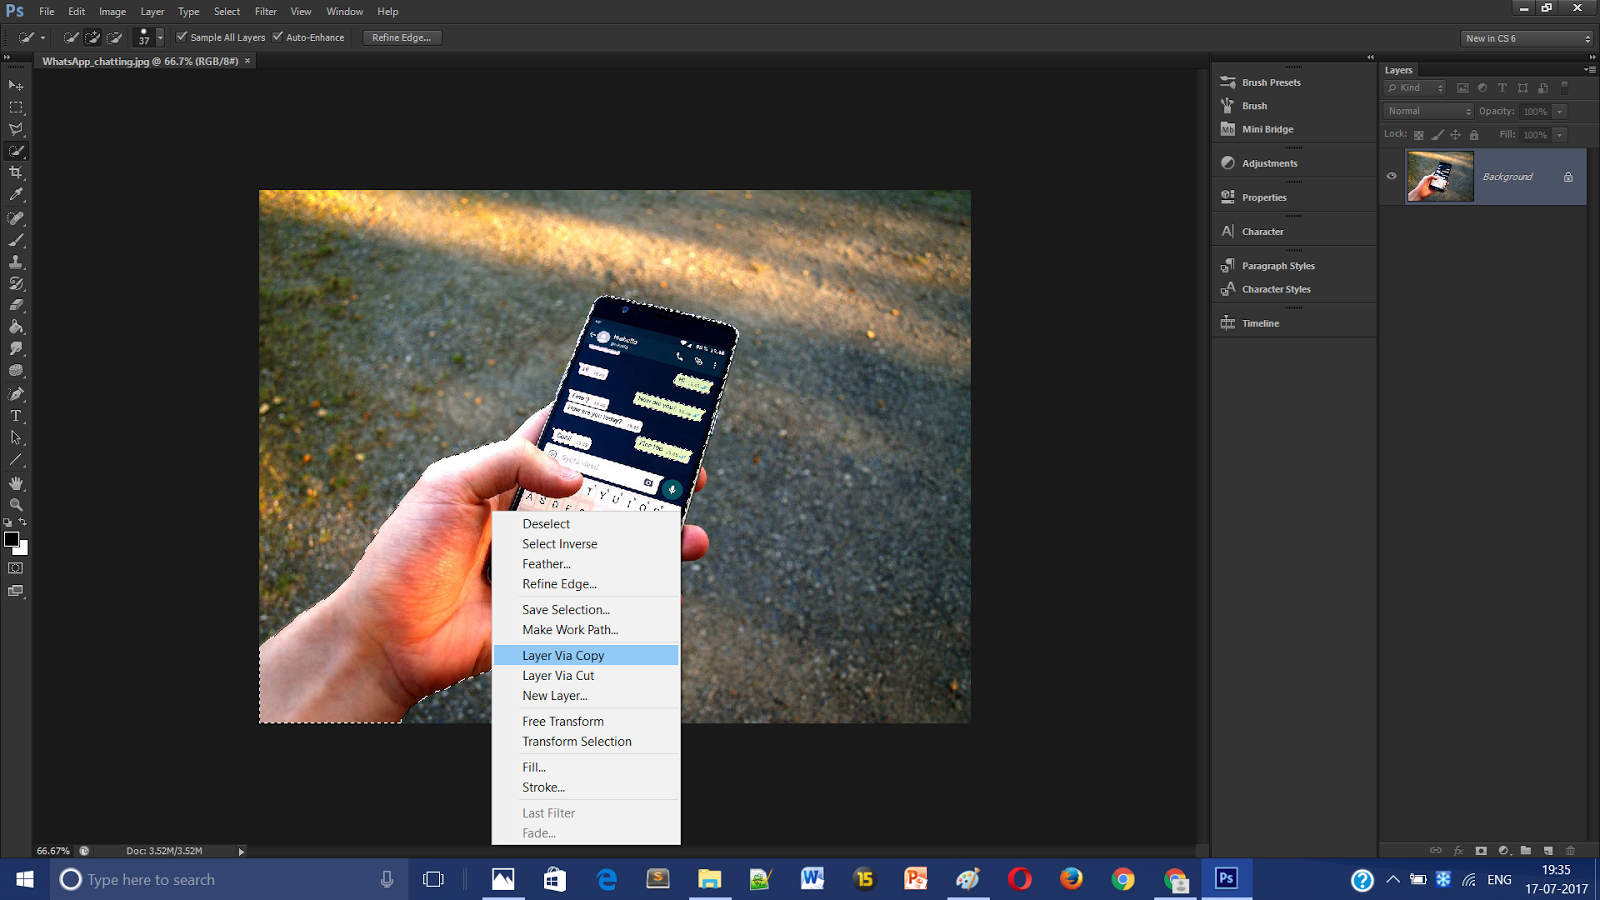Open the Layers panel options menu
This screenshot has width=1600, height=900.
tap(1590, 70)
